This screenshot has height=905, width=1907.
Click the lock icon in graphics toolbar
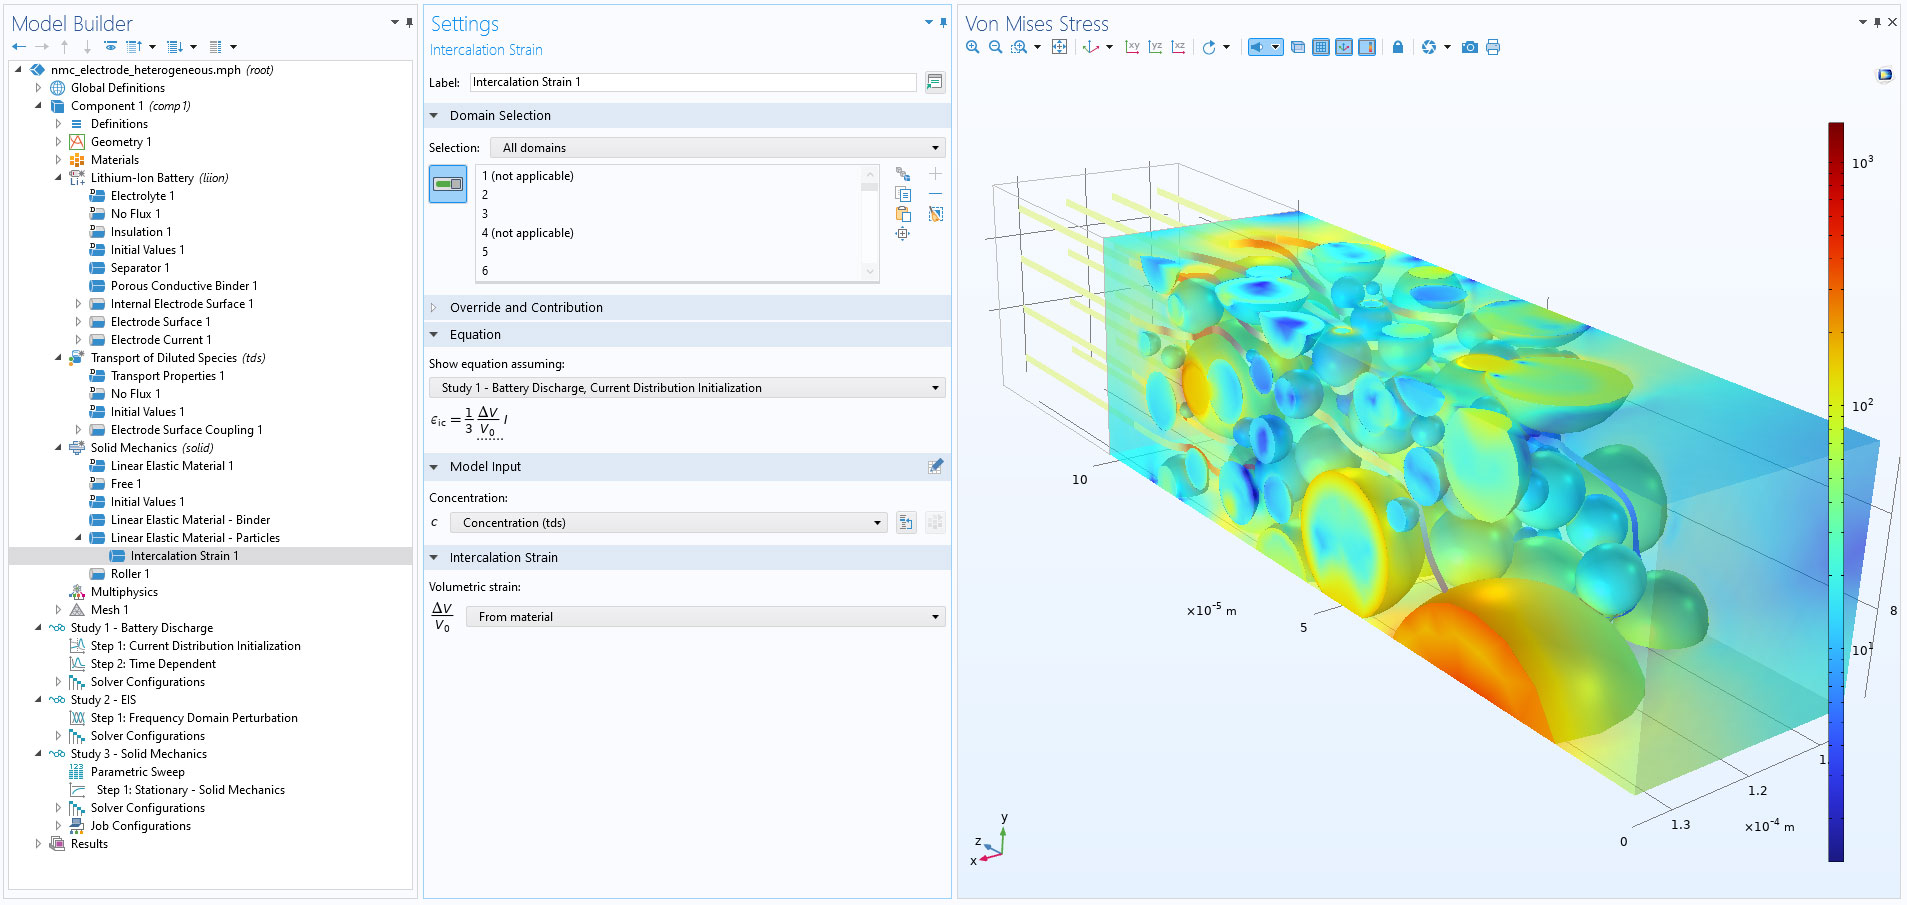(1398, 47)
